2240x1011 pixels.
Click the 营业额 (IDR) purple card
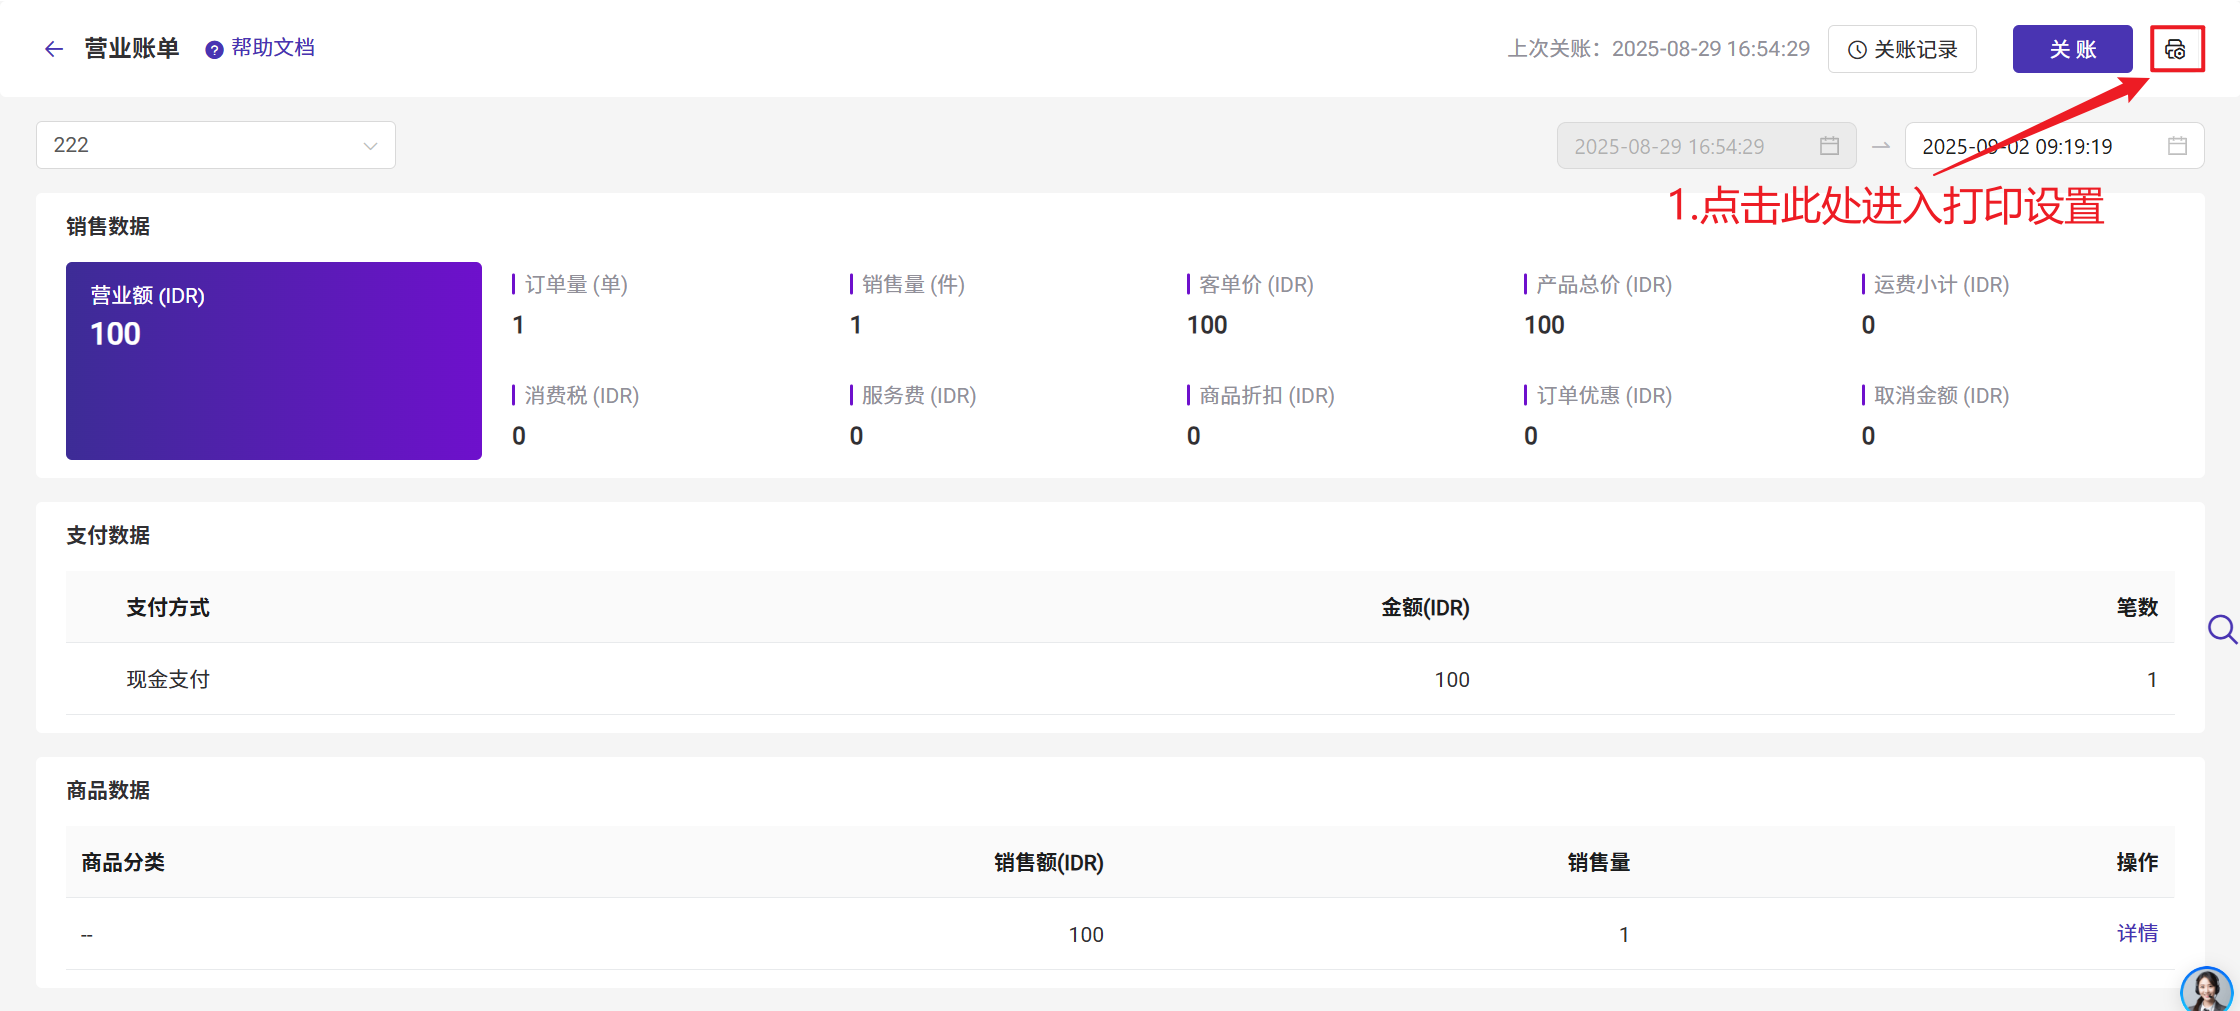tap(274, 361)
